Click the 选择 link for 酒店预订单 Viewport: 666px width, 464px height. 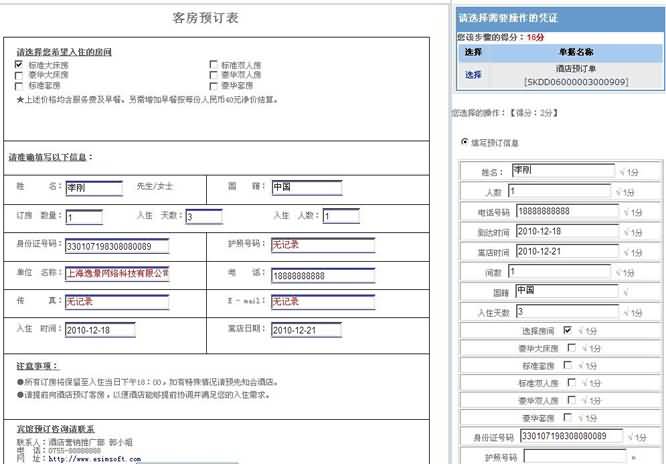tap(473, 74)
